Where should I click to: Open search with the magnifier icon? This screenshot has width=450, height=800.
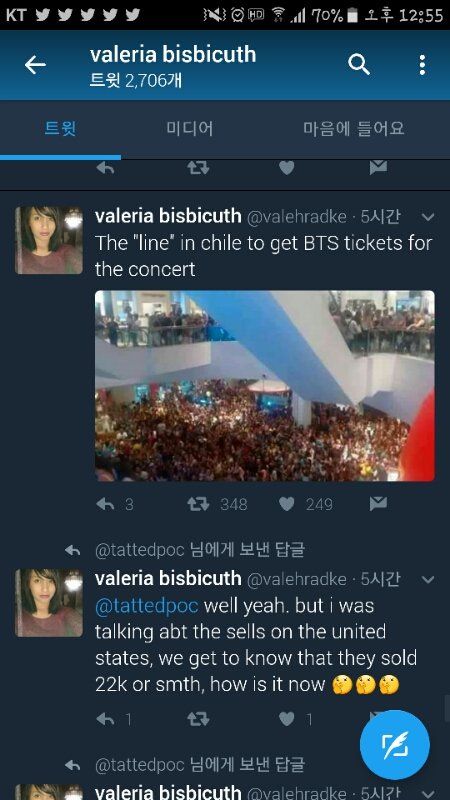pos(359,65)
